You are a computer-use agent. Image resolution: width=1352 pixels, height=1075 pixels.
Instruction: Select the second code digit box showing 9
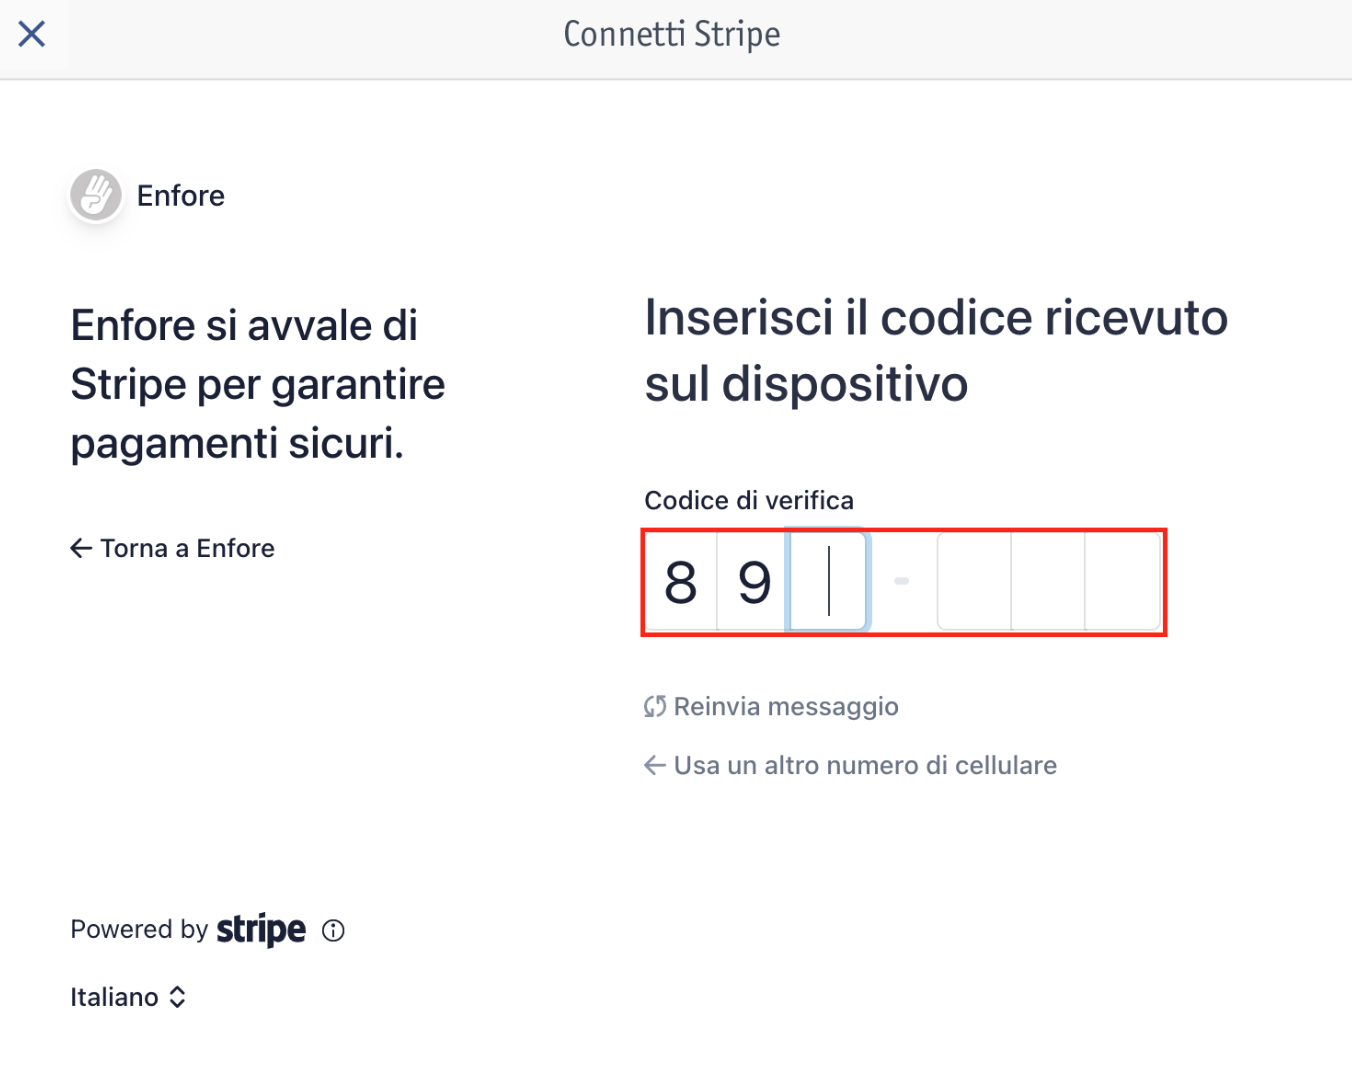[x=754, y=582]
